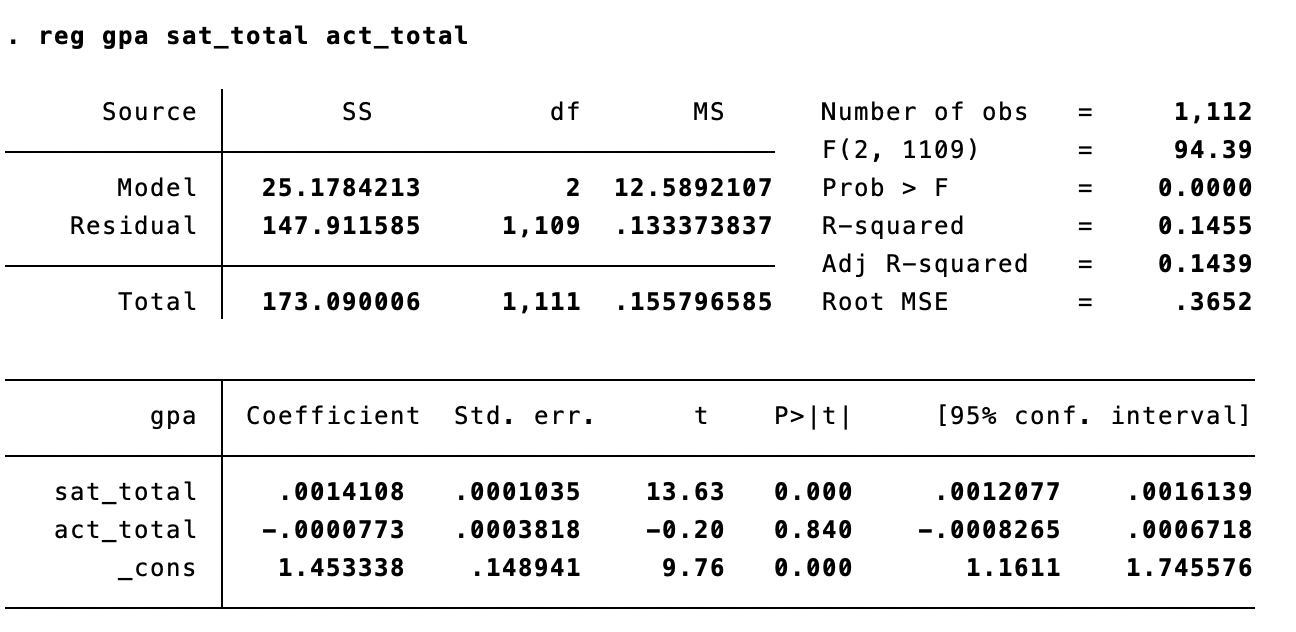Screen dimensions: 1296x632
Task: Select Adj R-squared value 0.1439
Action: point(1204,264)
